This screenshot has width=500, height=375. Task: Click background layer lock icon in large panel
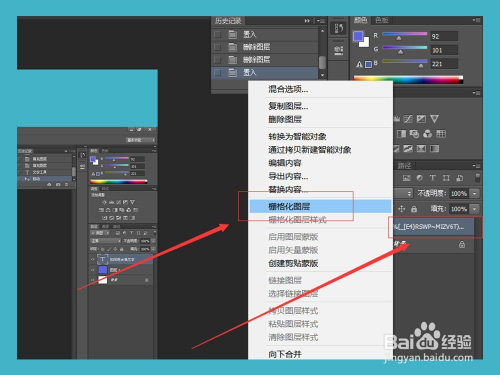[462, 244]
